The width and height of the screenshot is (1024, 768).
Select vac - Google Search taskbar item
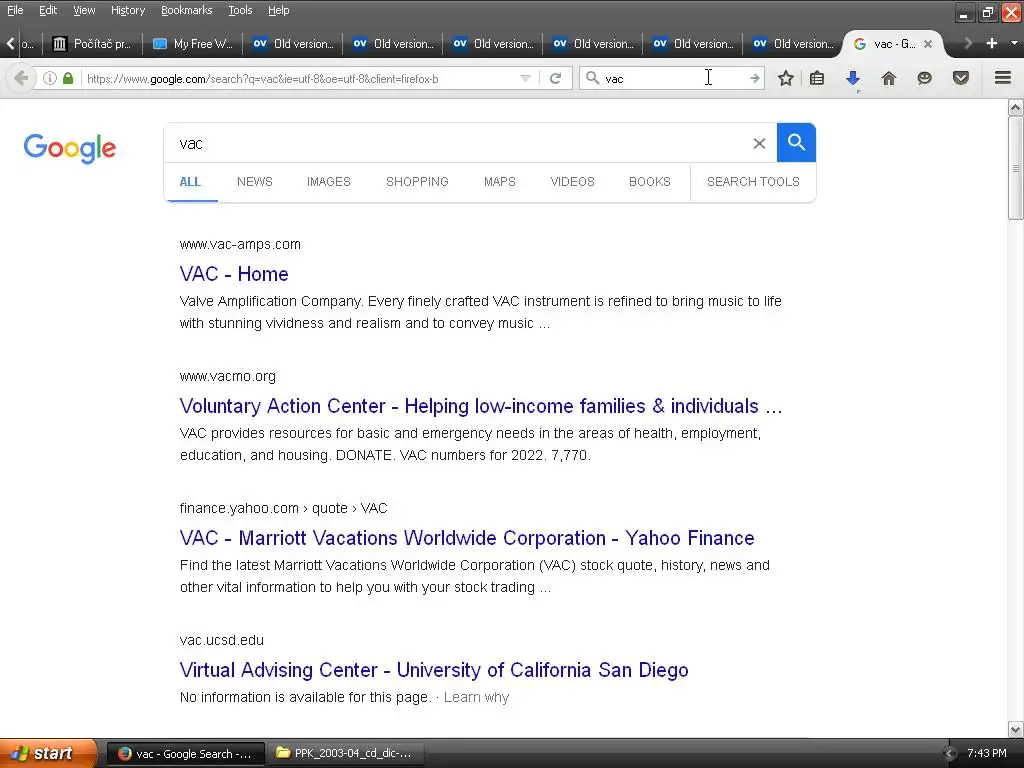click(x=185, y=754)
